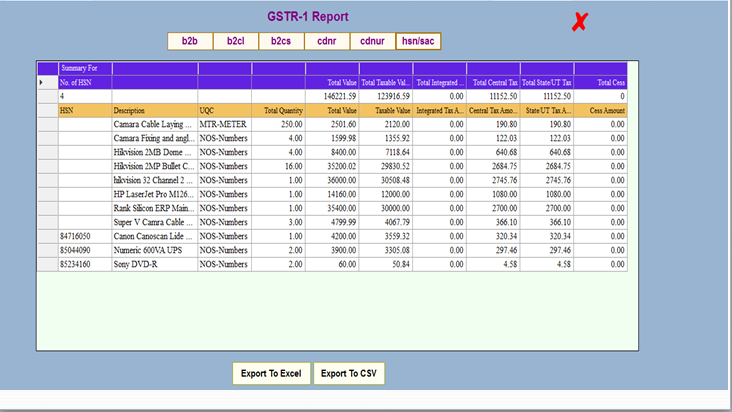Click the total taxable value 123916.59
The image size is (732, 412).
(x=386, y=97)
